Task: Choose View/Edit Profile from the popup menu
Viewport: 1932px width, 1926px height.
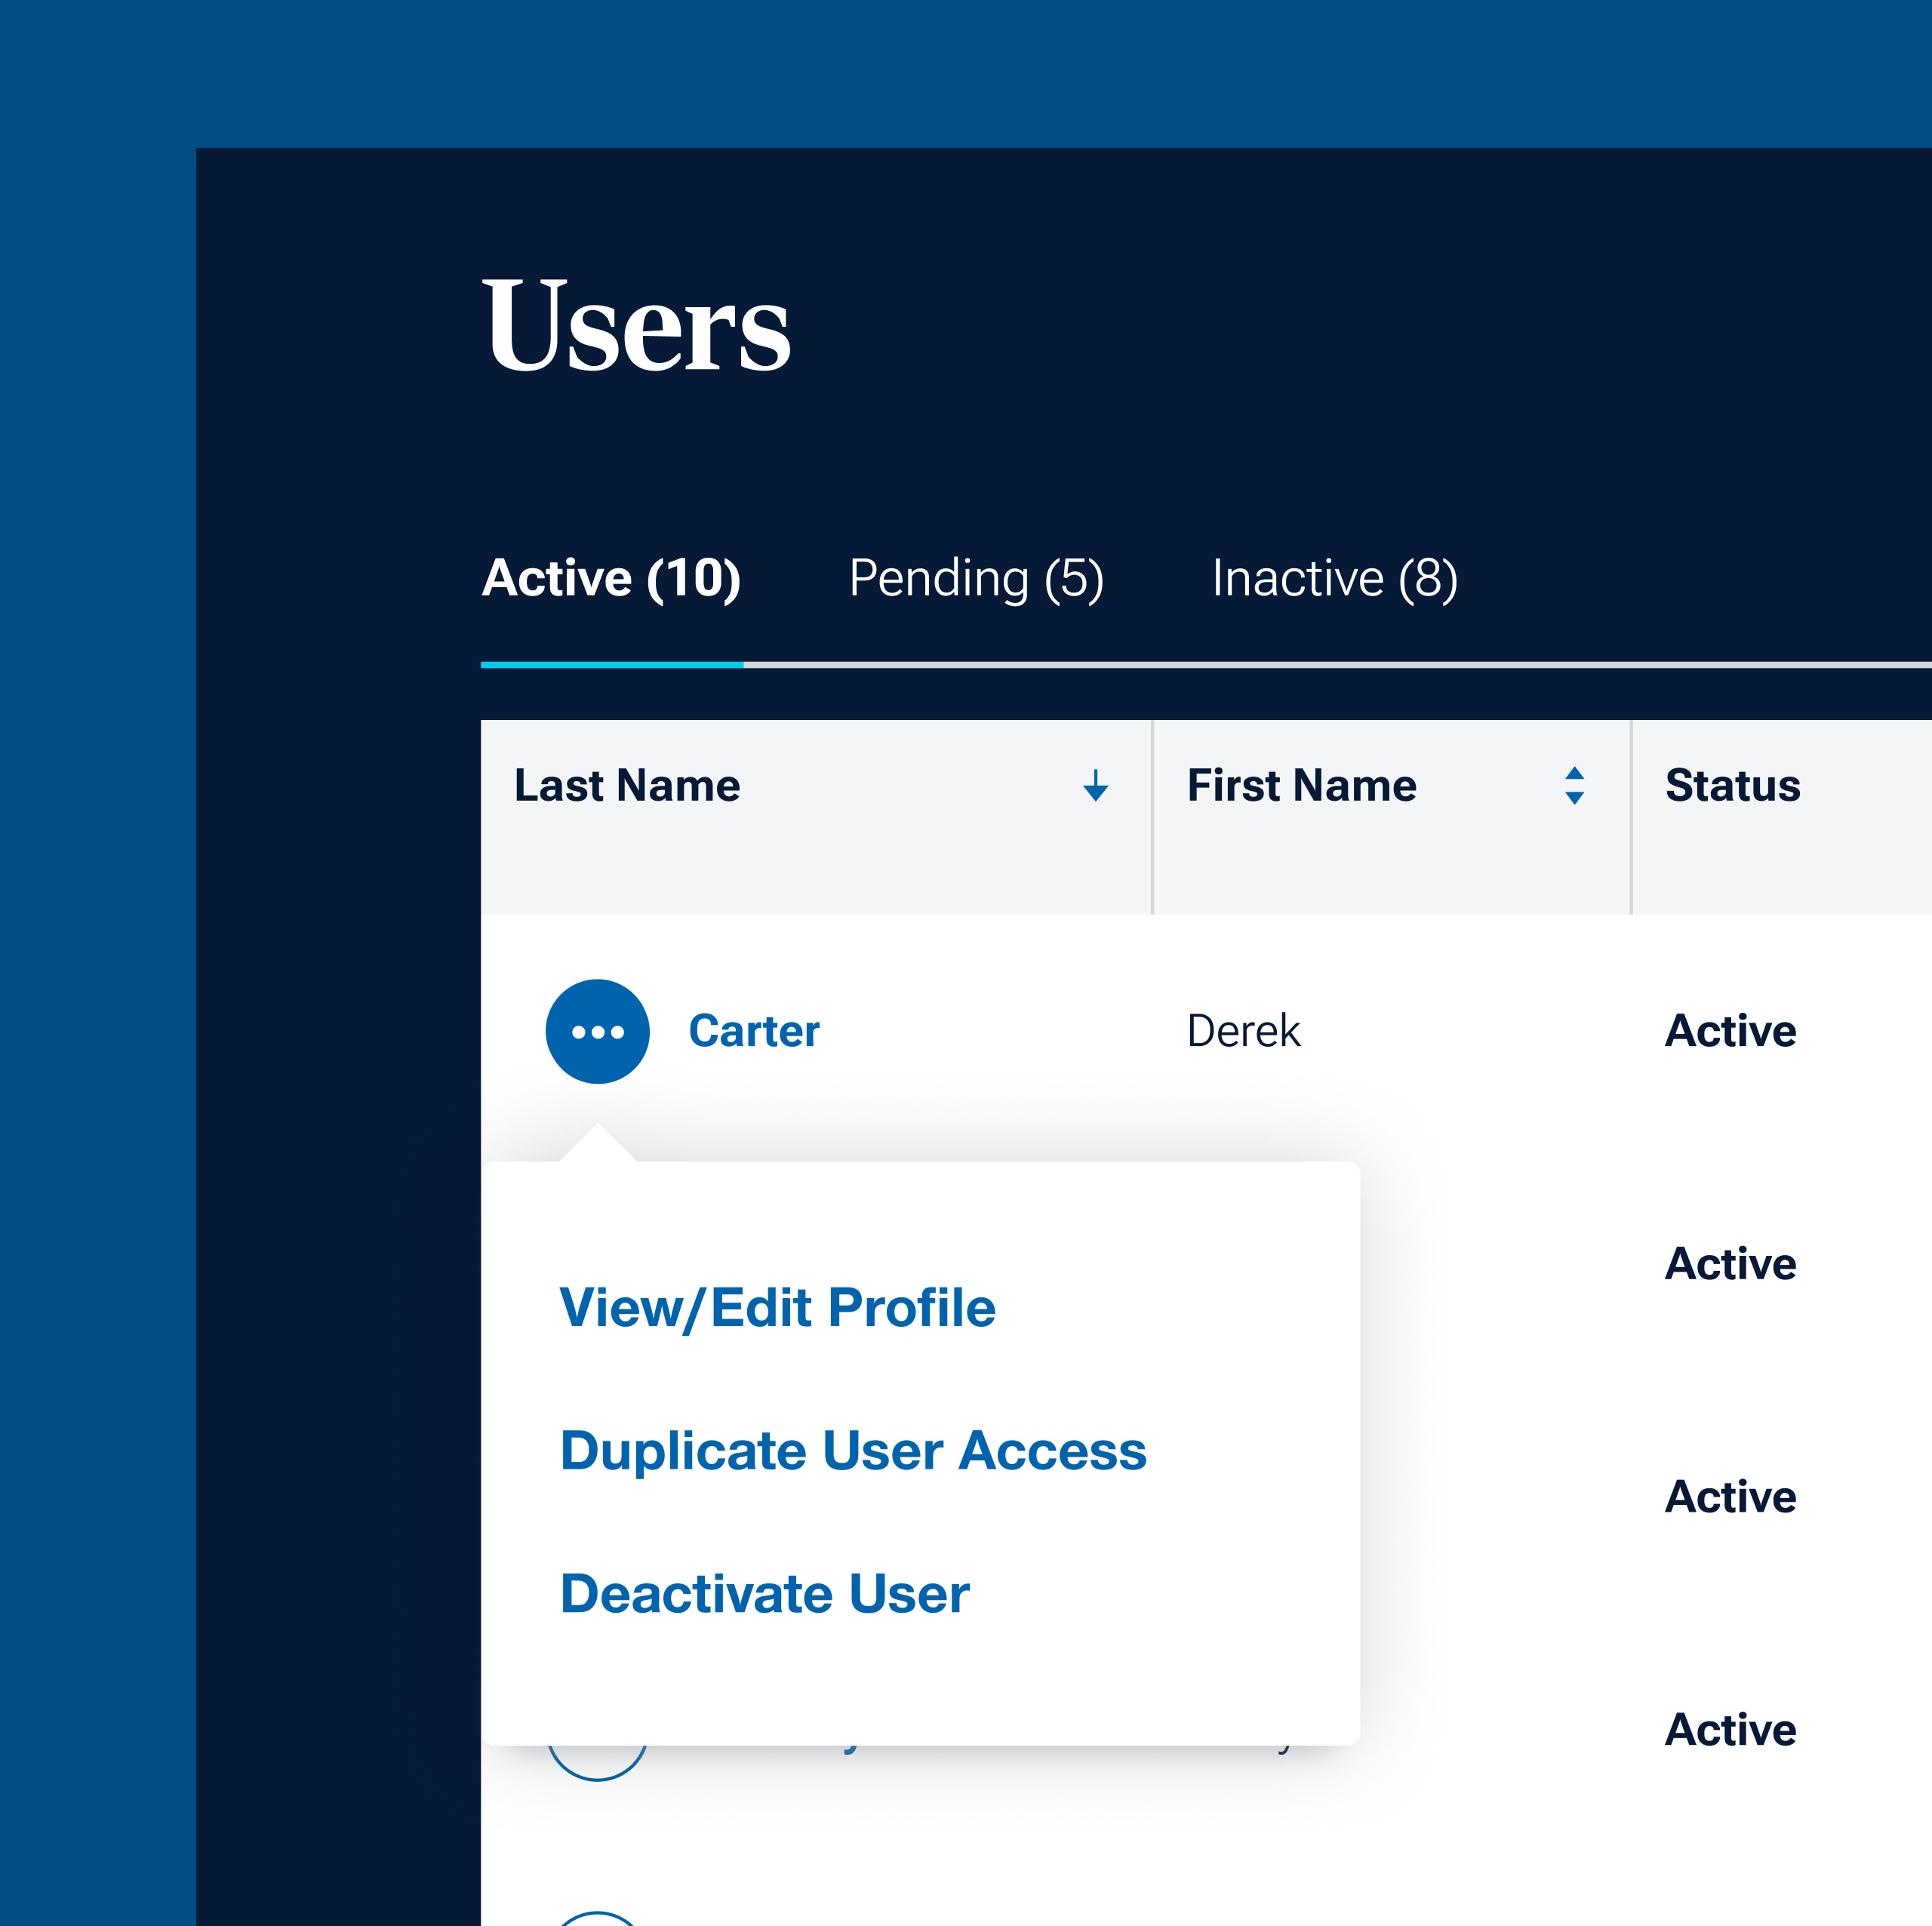Action: (x=777, y=1308)
